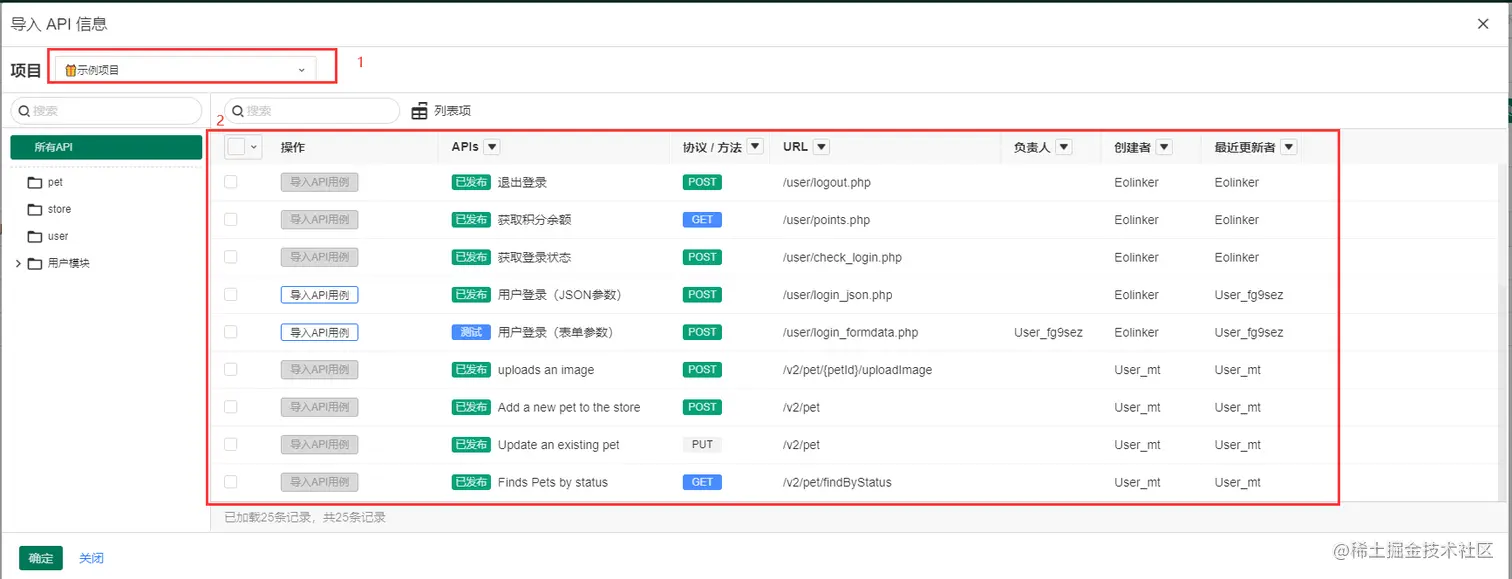Image resolution: width=1512 pixels, height=579 pixels.
Task: Expand the 用户模块 folder in the tree
Action: 16,264
